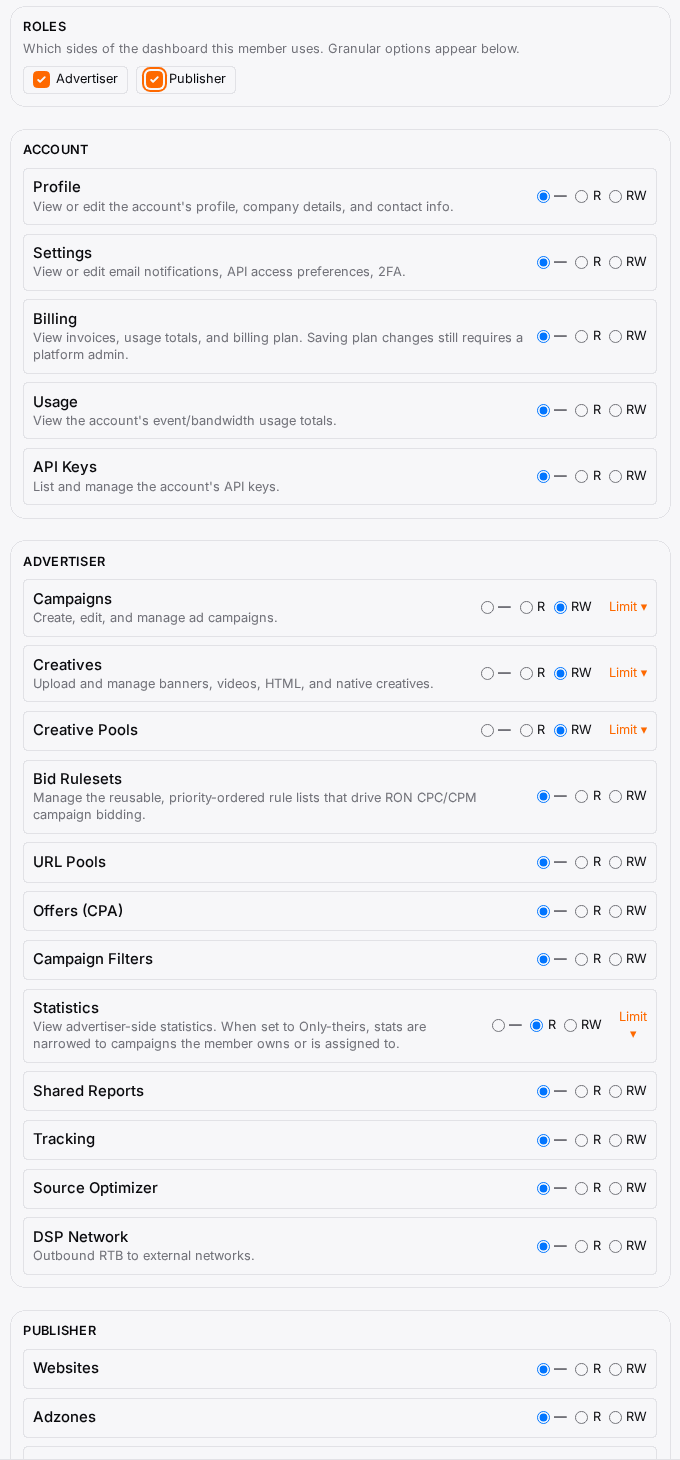The height and width of the screenshot is (1460, 680).
Task: Expand Limit dropdown for Campaigns
Action: coord(628,607)
